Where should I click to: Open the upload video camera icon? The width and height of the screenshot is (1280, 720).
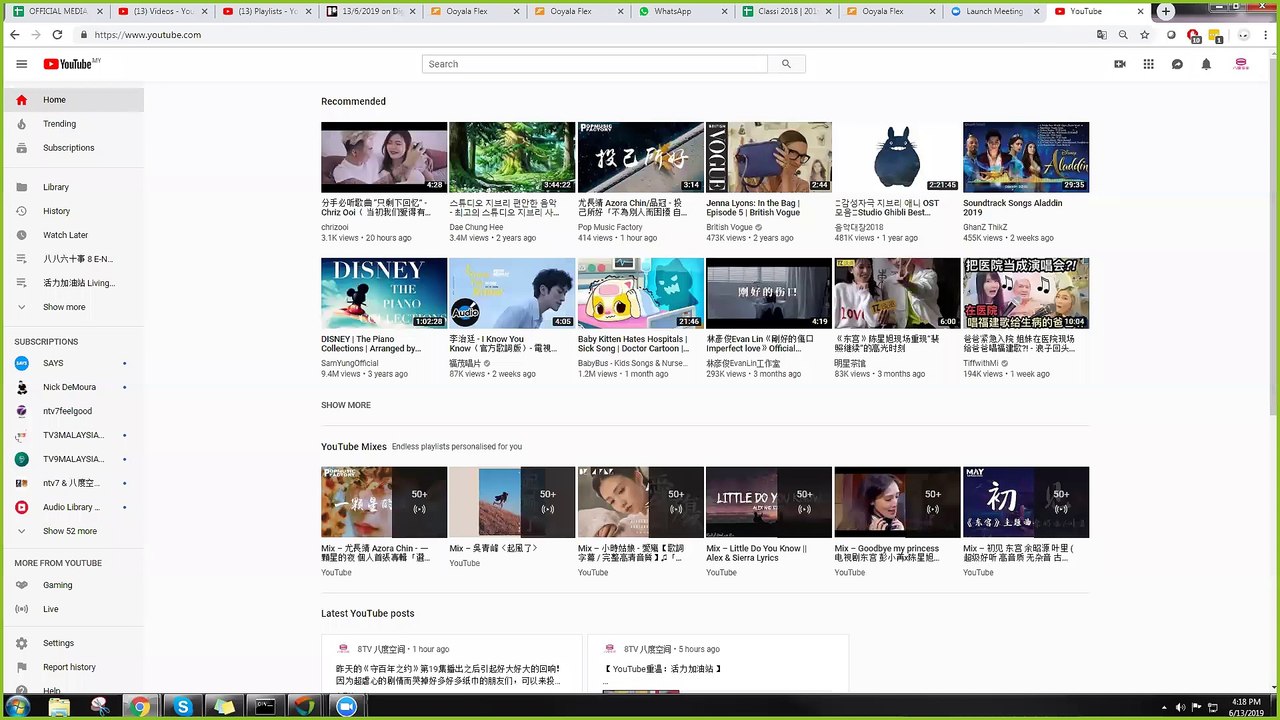1120,64
